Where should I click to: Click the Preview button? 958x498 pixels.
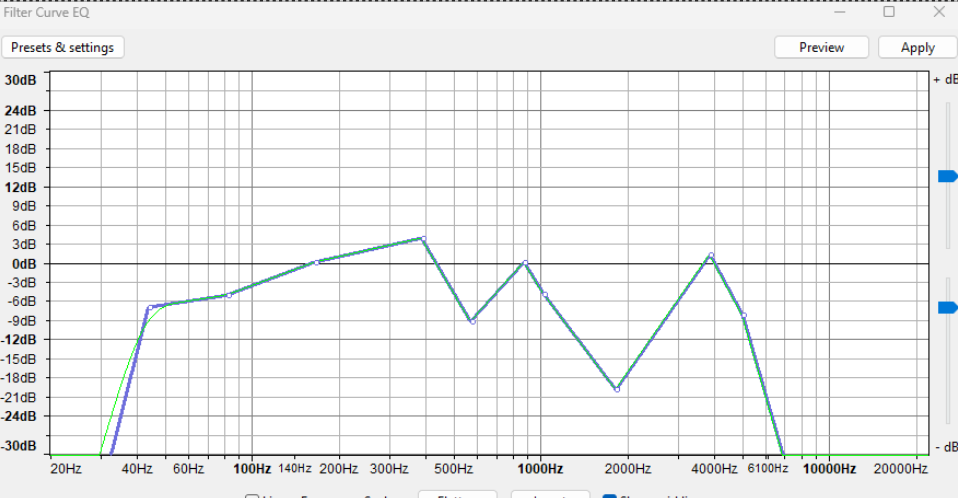point(821,48)
